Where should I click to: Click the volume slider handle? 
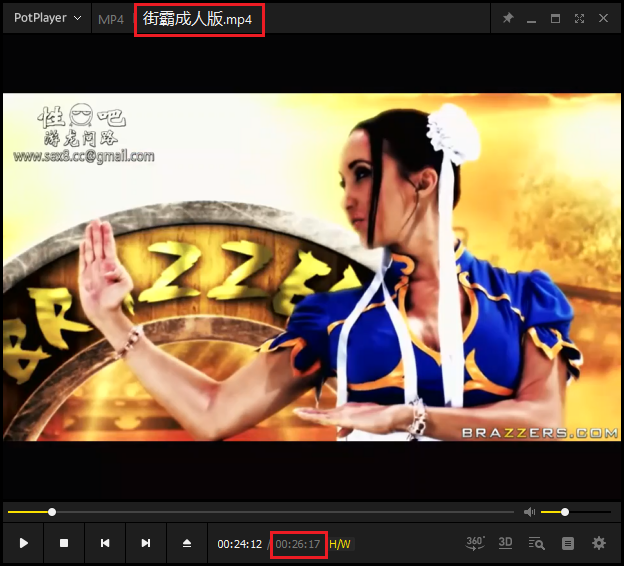pyautogui.click(x=565, y=512)
